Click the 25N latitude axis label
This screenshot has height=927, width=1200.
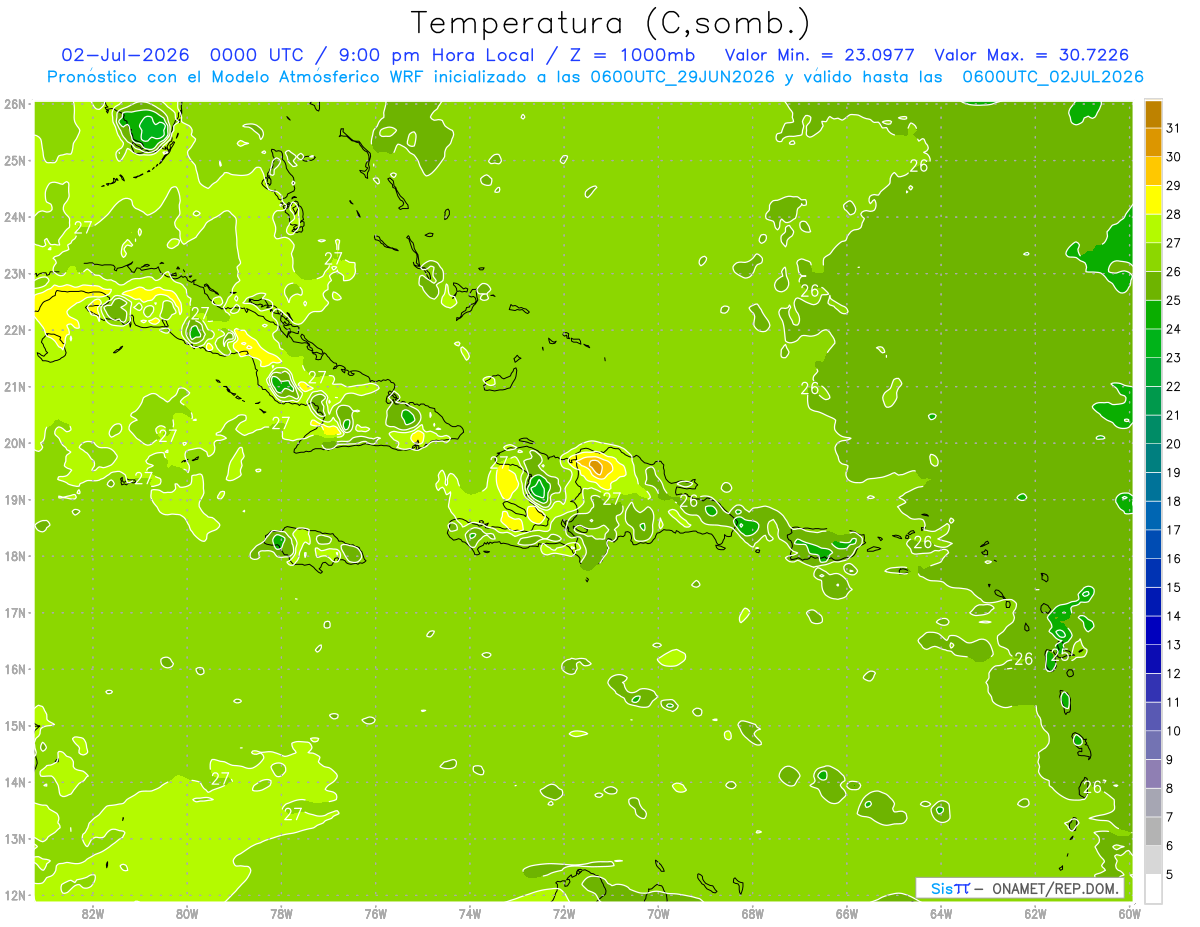[14, 160]
